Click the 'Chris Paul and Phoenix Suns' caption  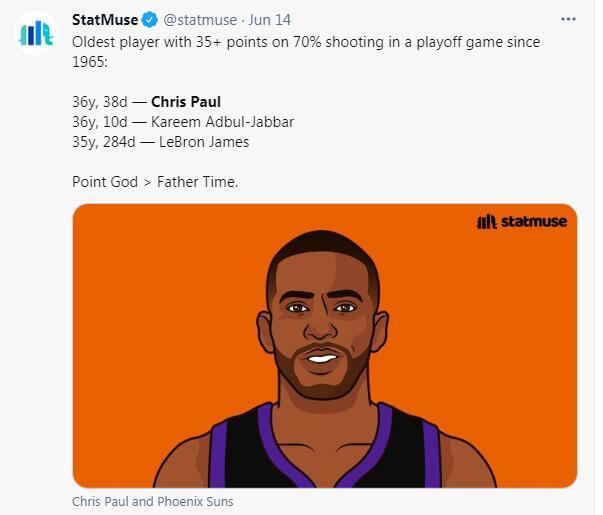click(152, 501)
